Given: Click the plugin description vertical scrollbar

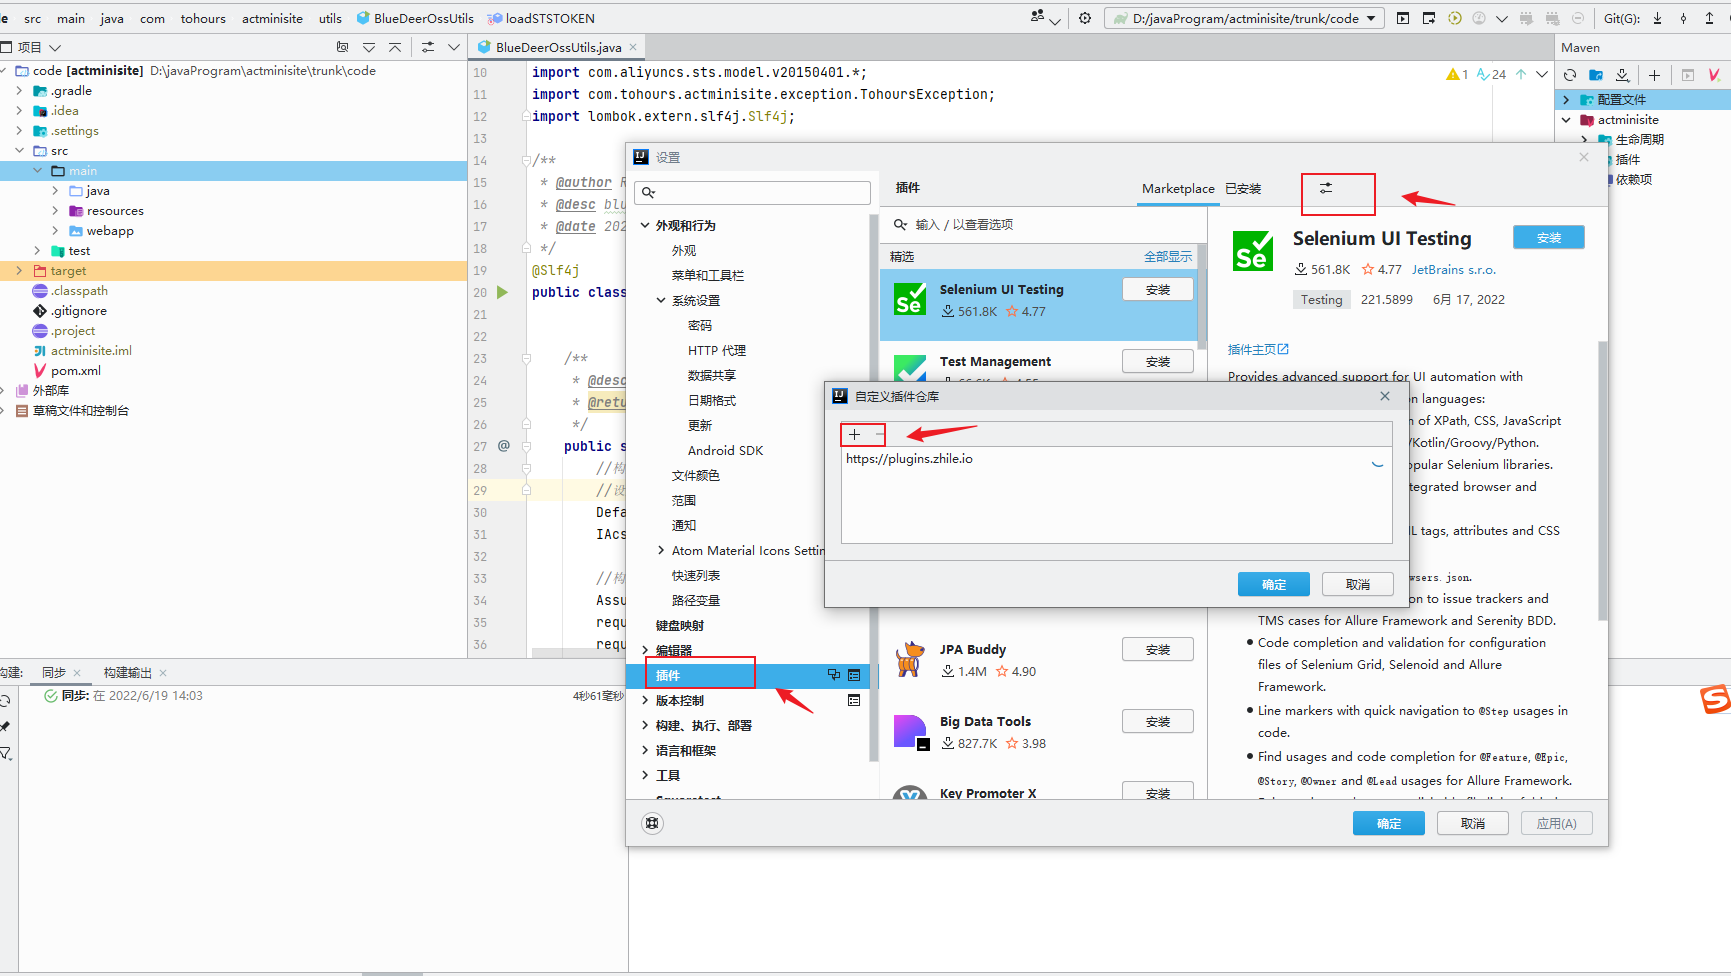Looking at the screenshot, I should click(1602, 480).
